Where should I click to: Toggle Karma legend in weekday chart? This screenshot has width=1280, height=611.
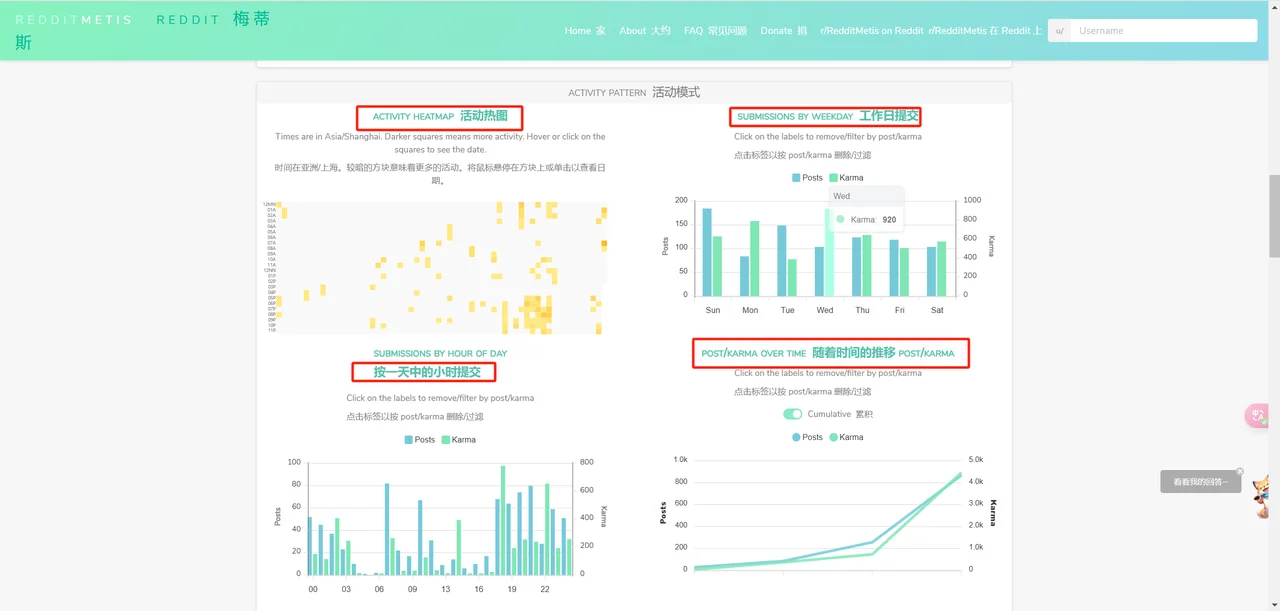tap(846, 178)
